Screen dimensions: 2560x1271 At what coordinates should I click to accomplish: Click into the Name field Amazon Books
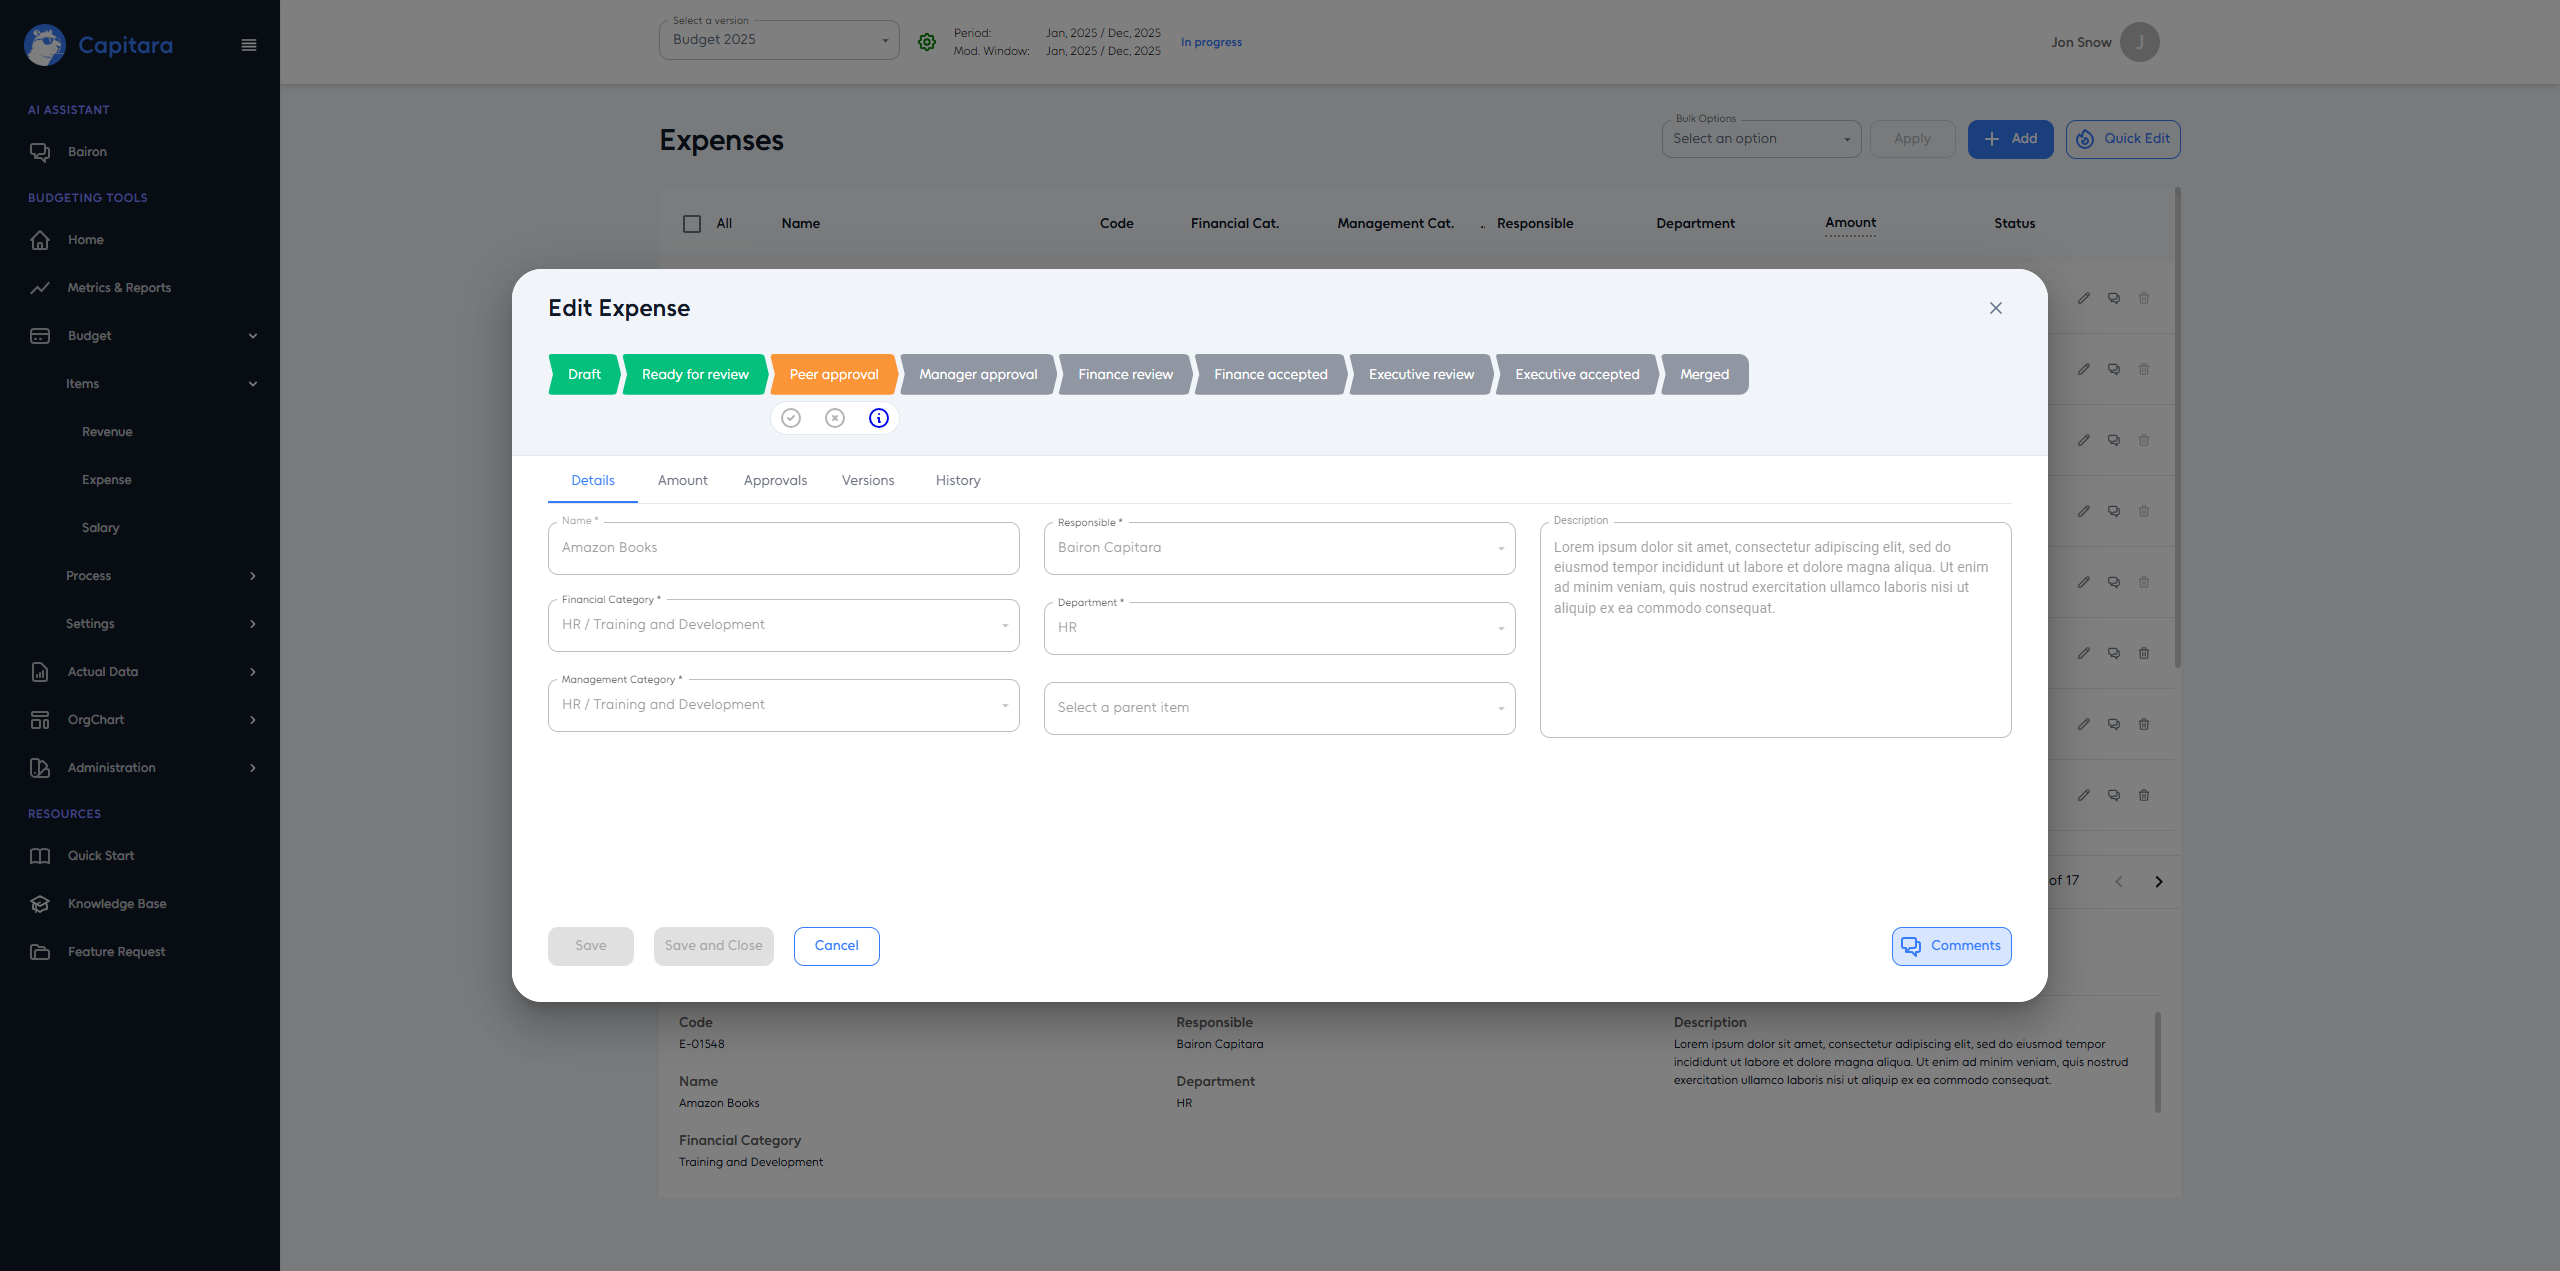783,548
